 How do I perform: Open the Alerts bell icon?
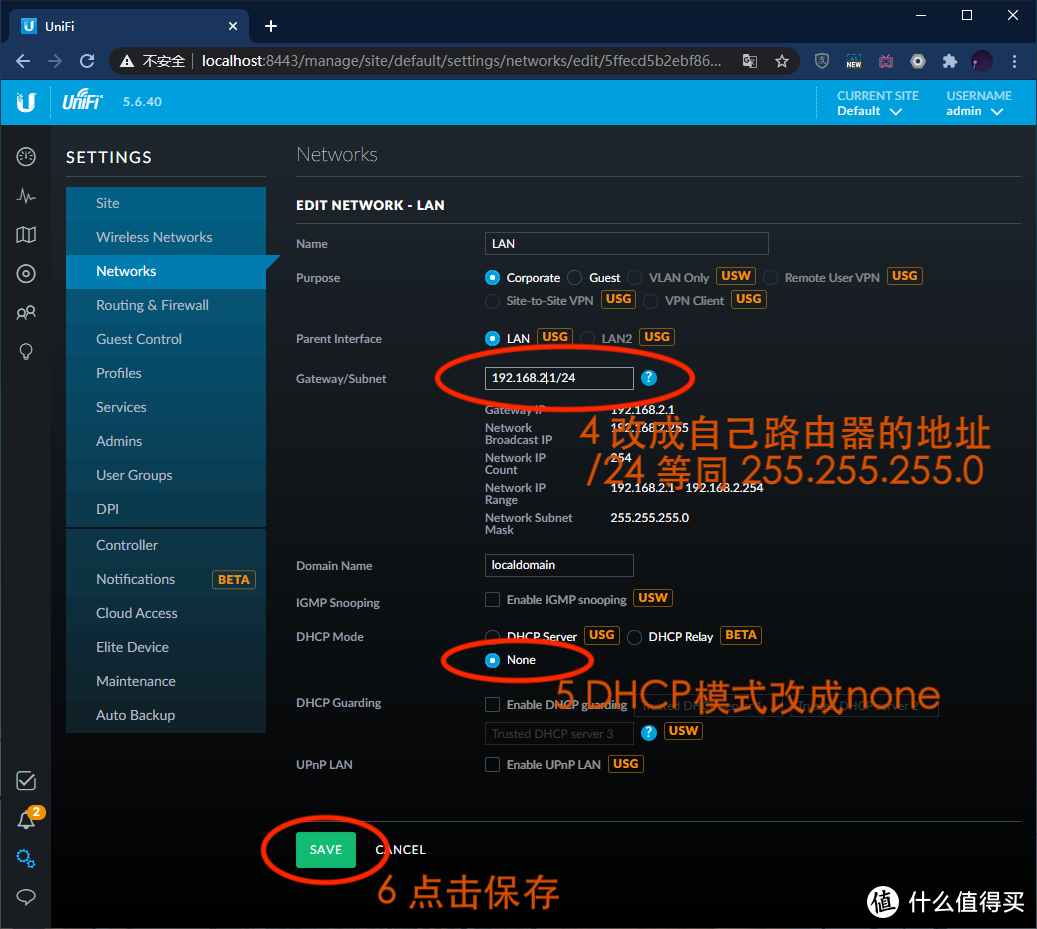[26, 821]
